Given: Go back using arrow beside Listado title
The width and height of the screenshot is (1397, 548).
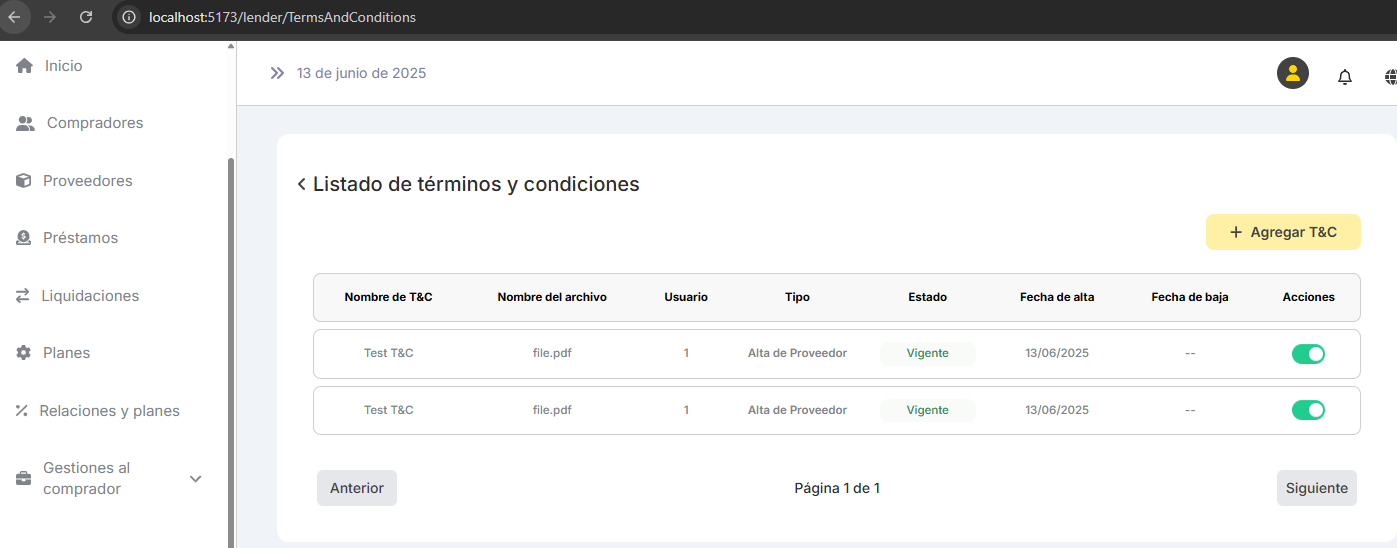Looking at the screenshot, I should (301, 185).
